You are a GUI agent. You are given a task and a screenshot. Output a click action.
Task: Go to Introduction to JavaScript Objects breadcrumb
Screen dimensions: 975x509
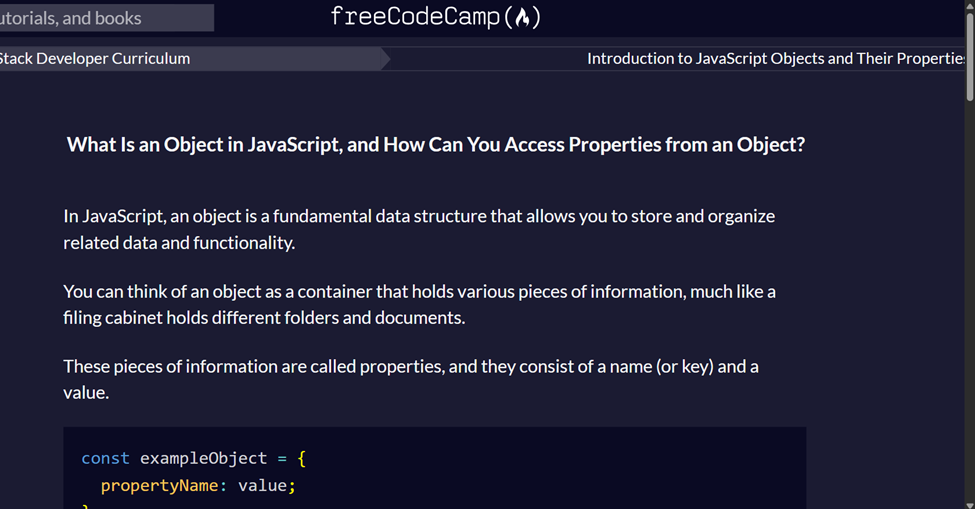[x=775, y=58]
